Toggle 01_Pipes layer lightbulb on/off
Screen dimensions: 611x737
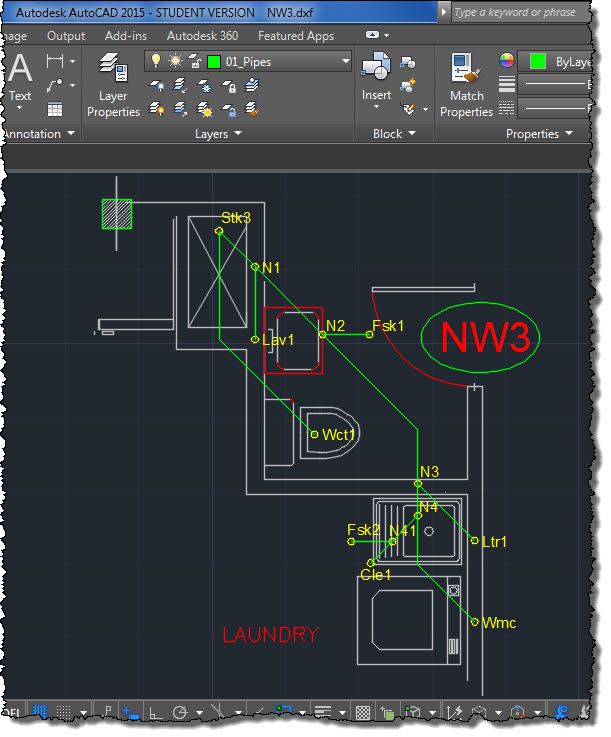point(156,61)
